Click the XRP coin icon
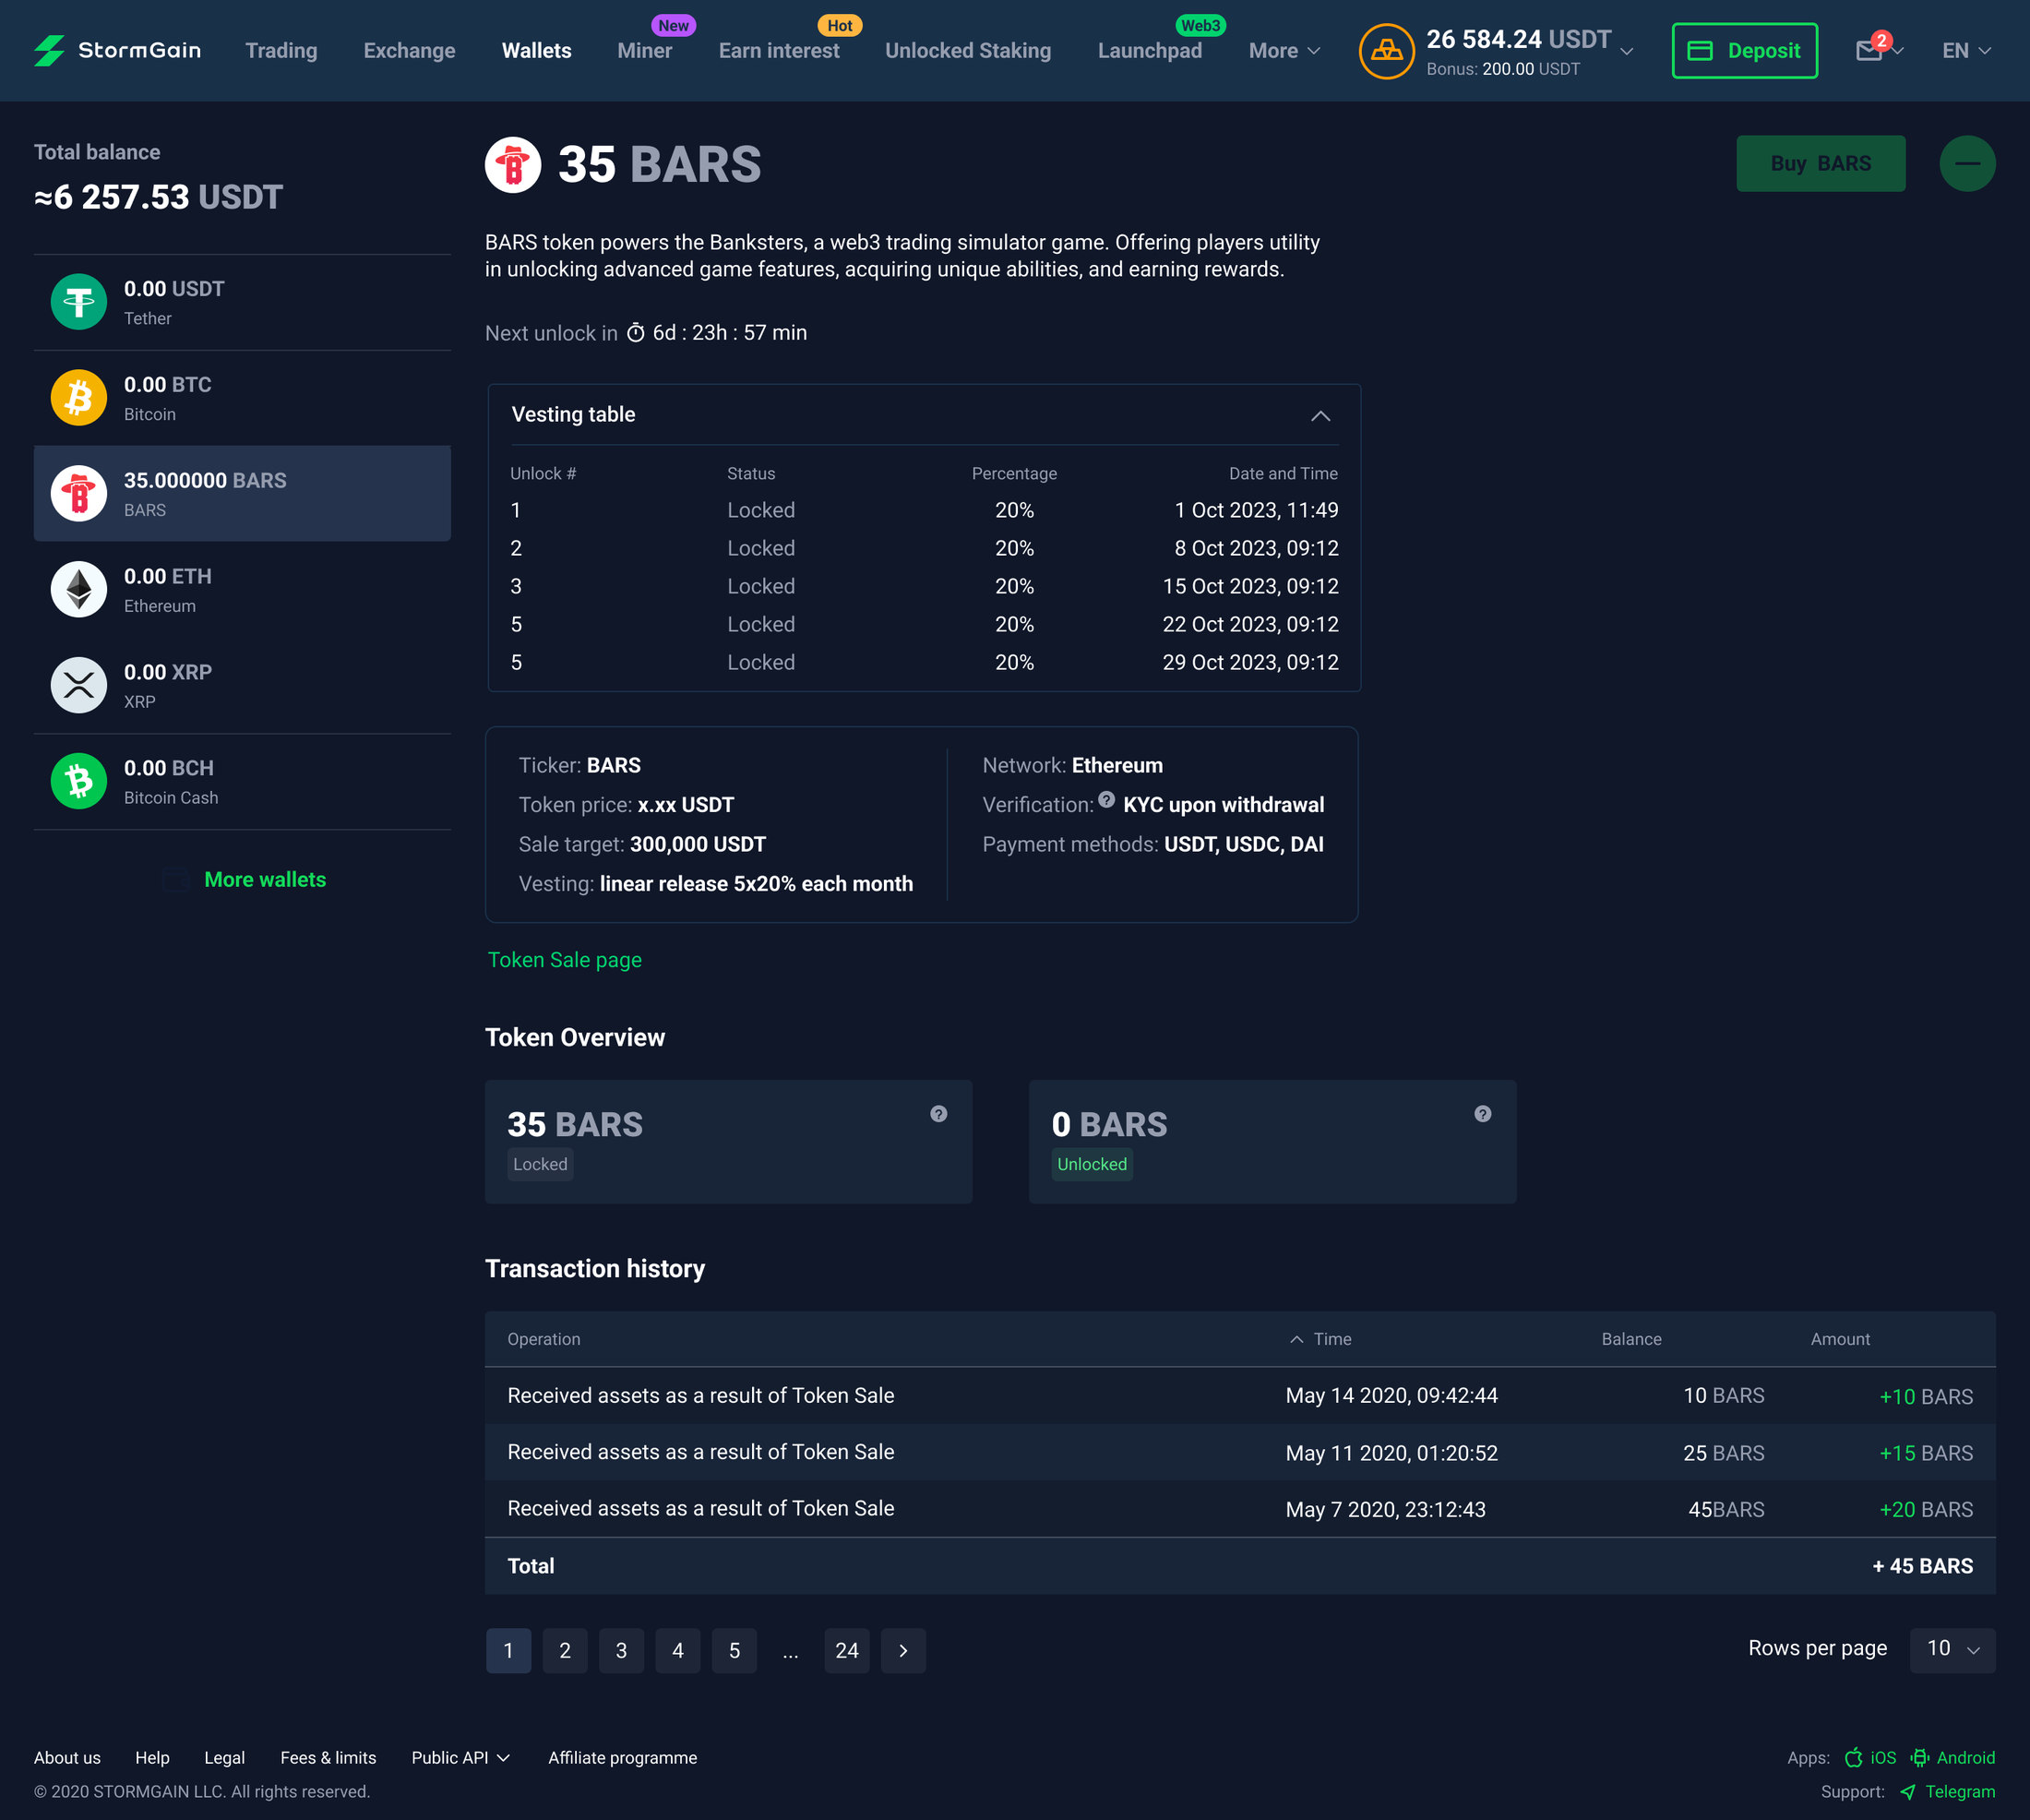 pyautogui.click(x=79, y=685)
